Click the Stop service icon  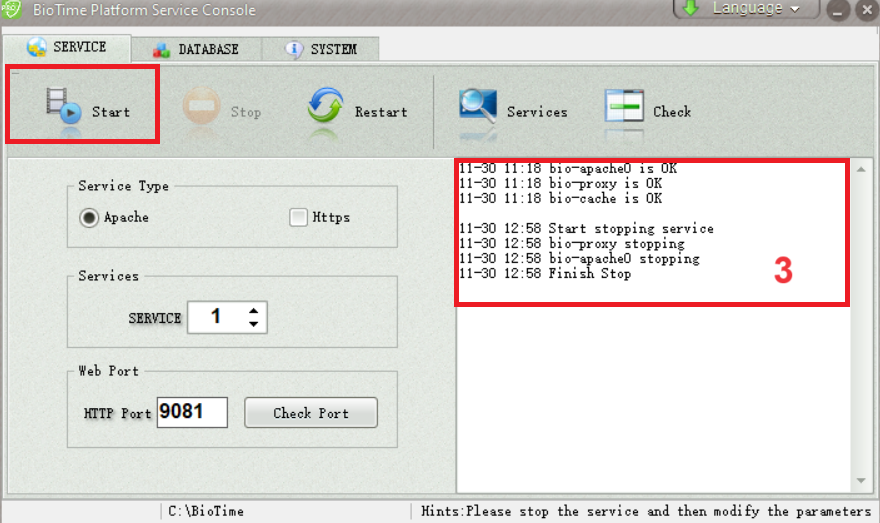coord(201,108)
